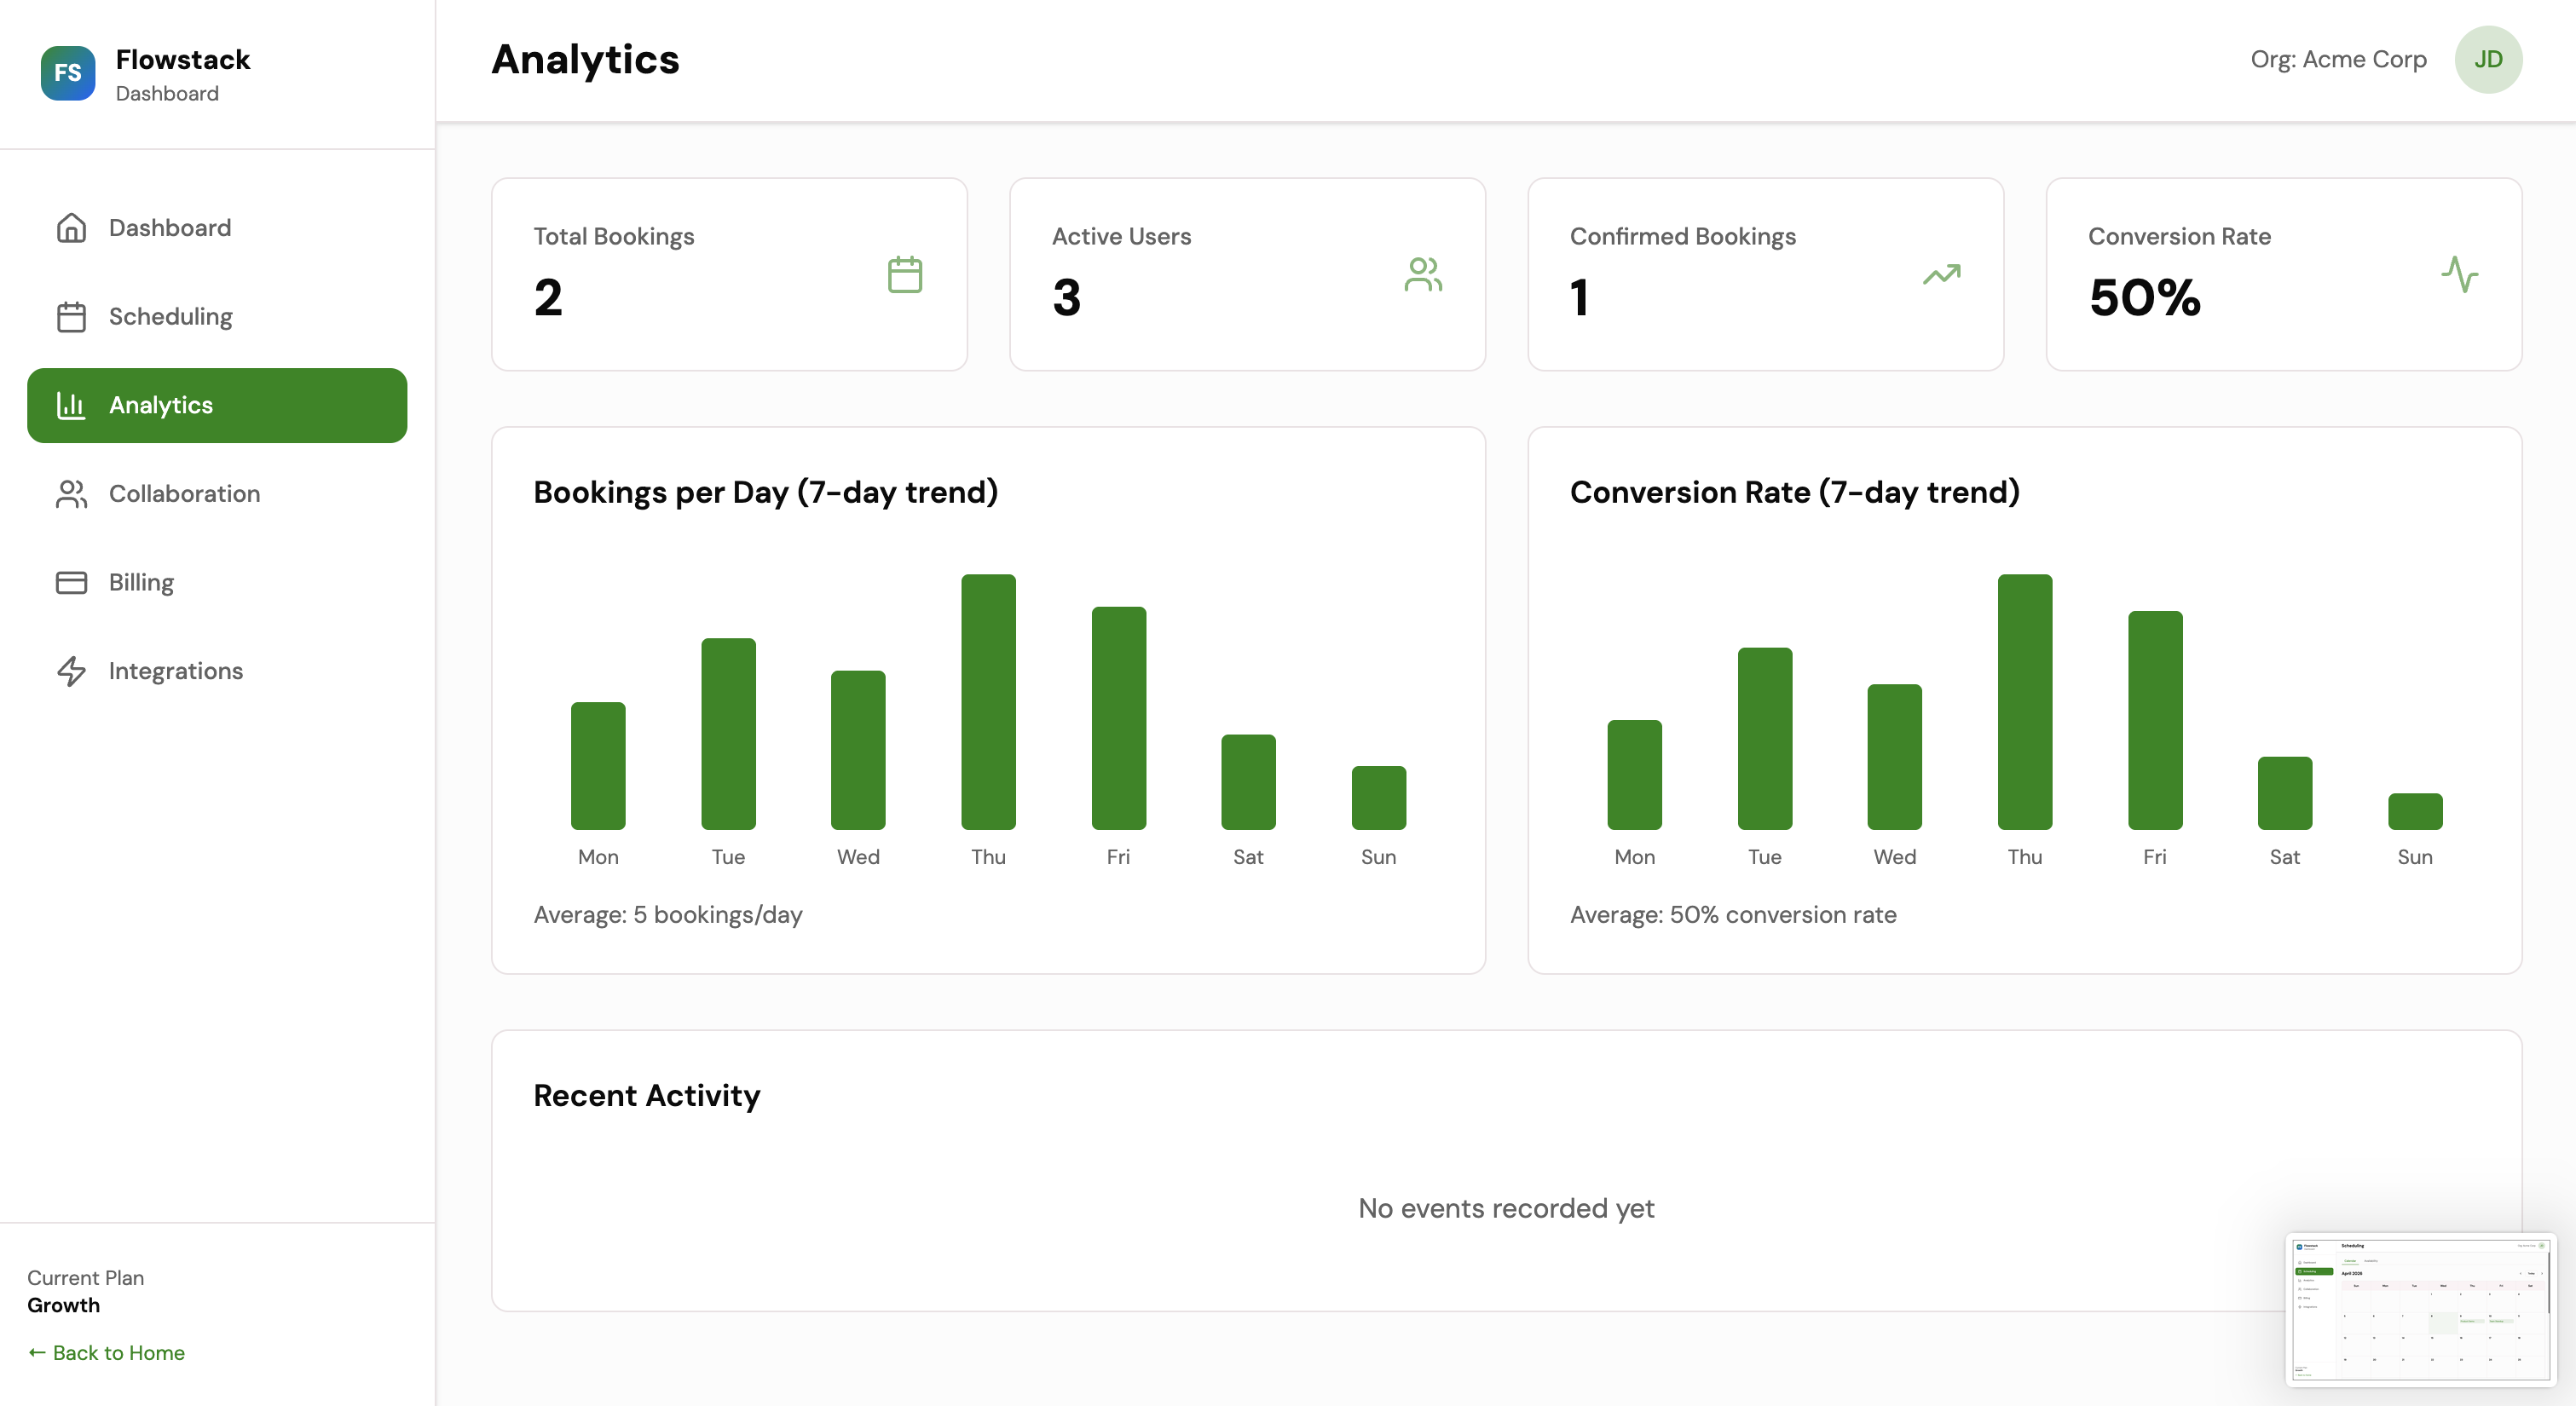The width and height of the screenshot is (2576, 1406).
Task: Click the Wed bar in Bookings per Day
Action: tap(858, 749)
